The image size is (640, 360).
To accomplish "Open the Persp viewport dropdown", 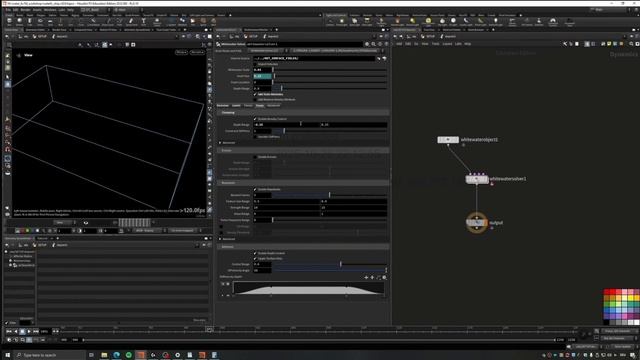I will coord(181,52).
